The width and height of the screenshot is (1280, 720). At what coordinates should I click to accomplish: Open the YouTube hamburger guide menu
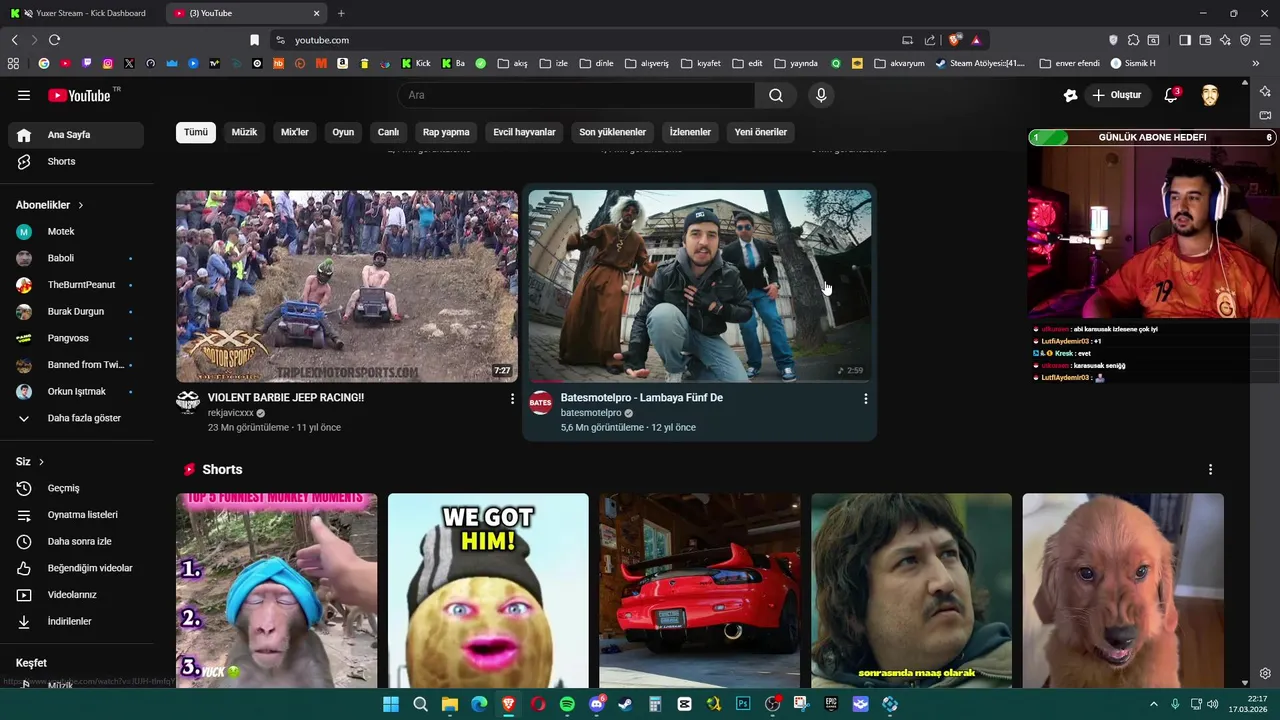click(24, 95)
